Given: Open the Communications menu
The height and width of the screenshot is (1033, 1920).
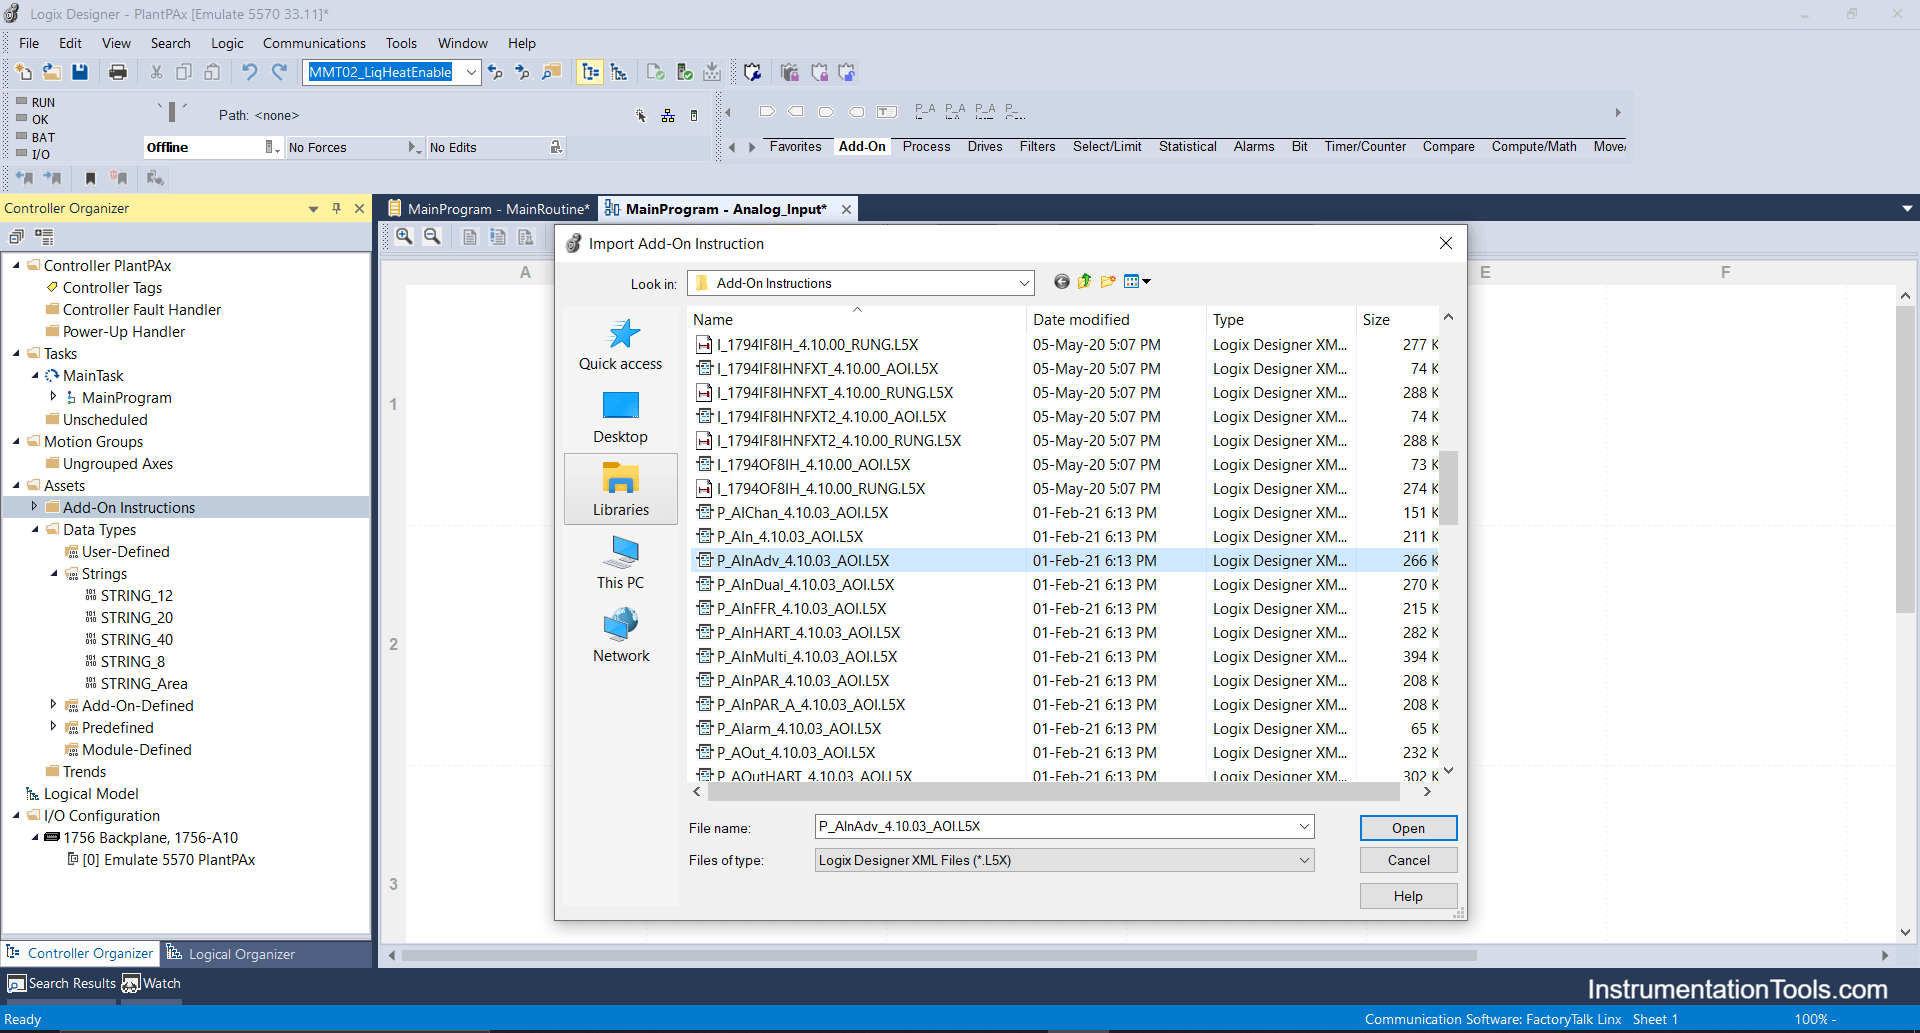Looking at the screenshot, I should coord(314,43).
